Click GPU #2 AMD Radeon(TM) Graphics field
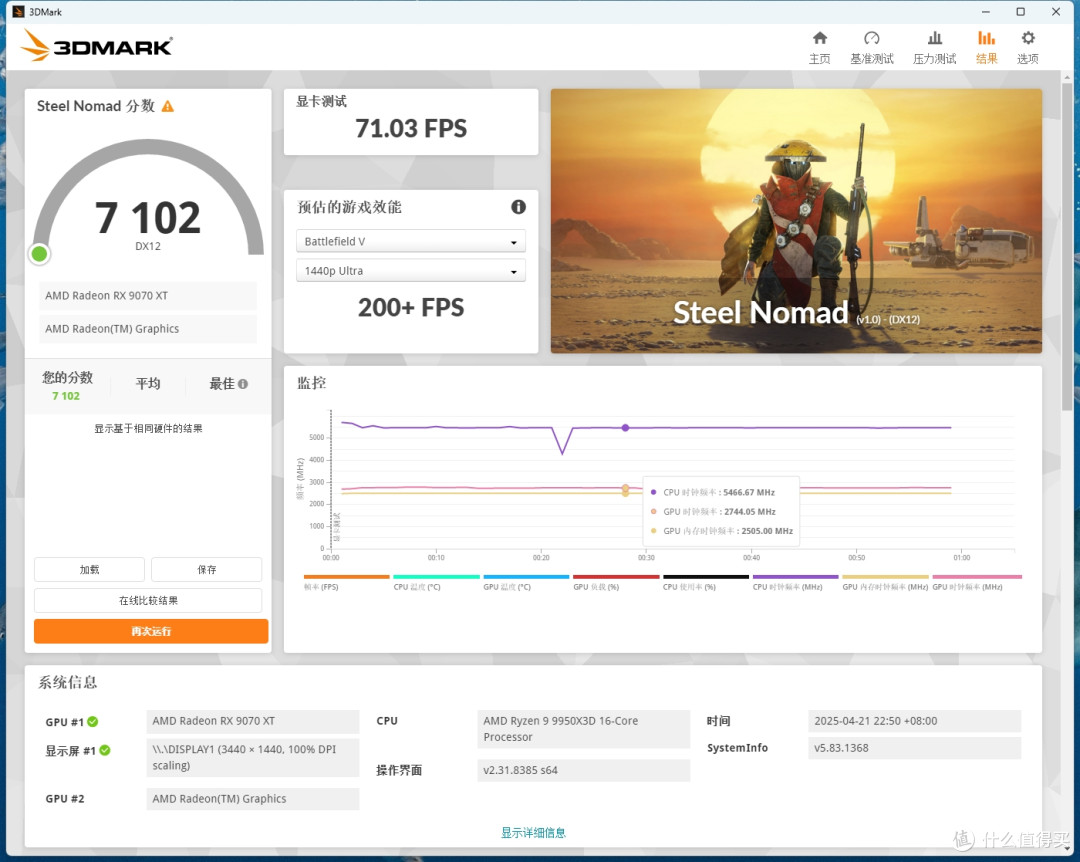This screenshot has height=862, width=1080. [x=253, y=799]
